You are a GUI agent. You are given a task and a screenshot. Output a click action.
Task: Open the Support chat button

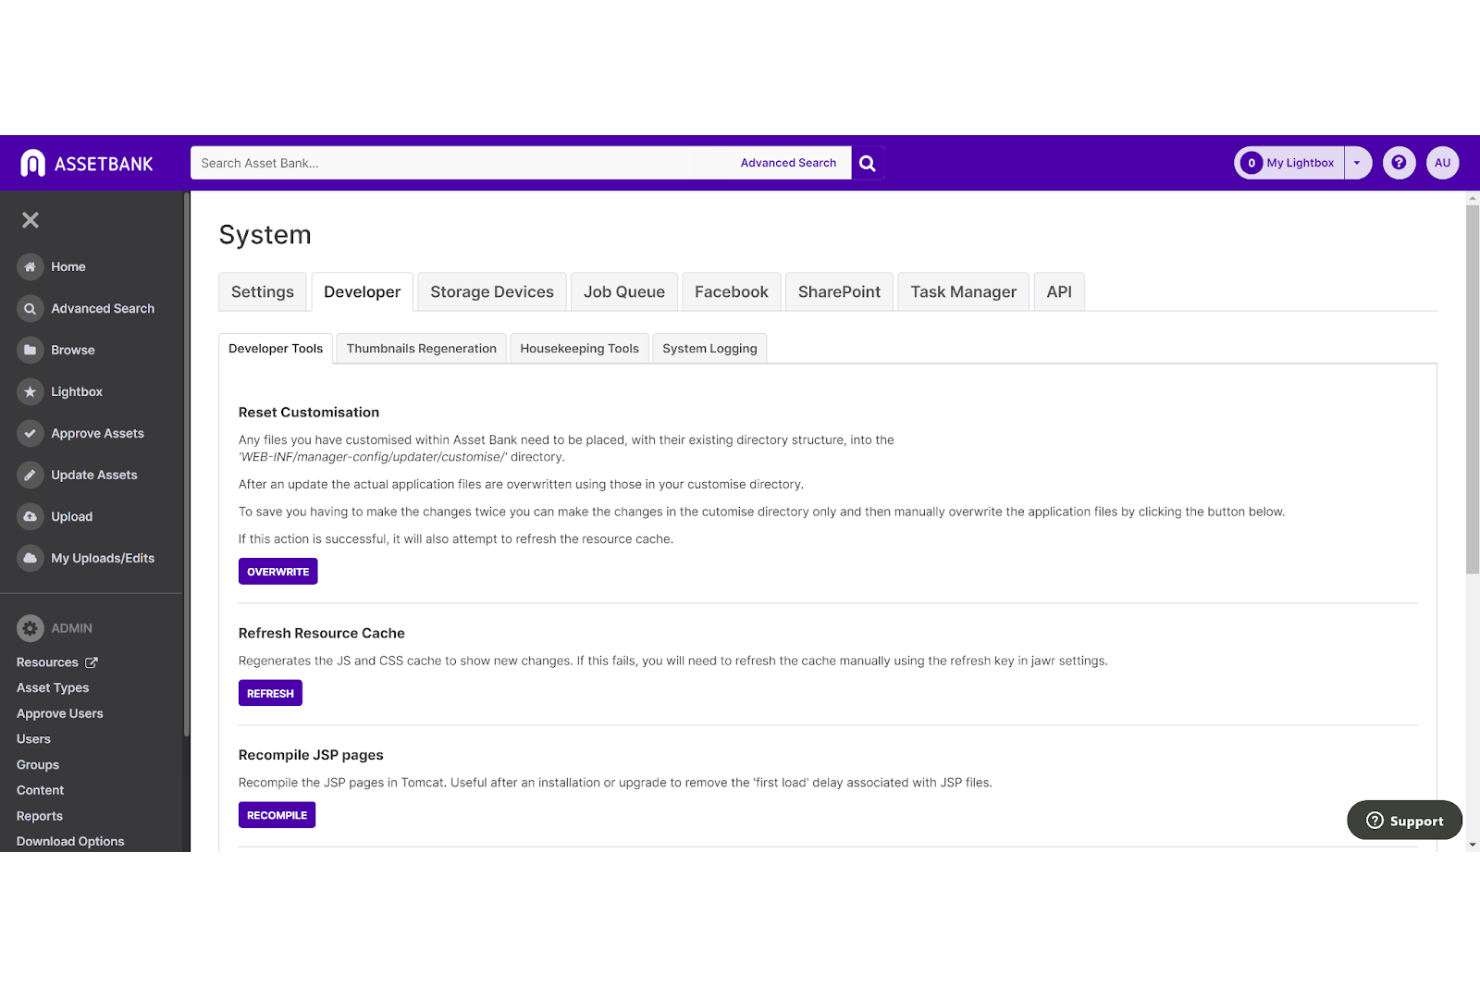[x=1404, y=820]
